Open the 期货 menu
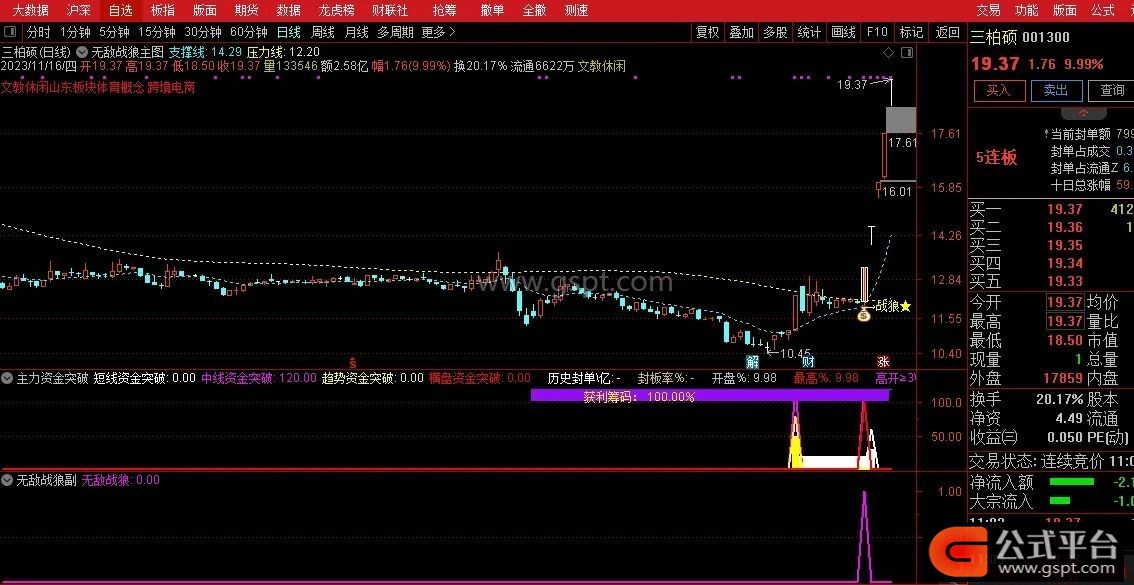 [247, 10]
